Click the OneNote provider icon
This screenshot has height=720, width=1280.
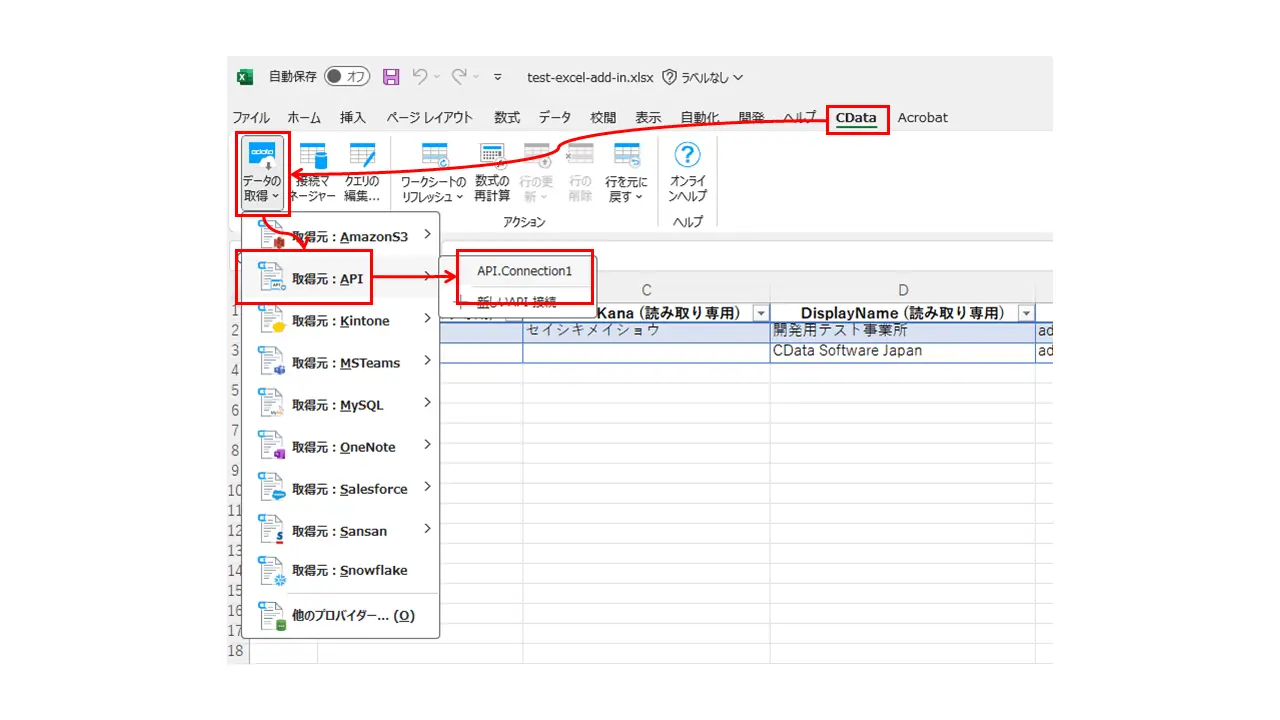coord(271,447)
